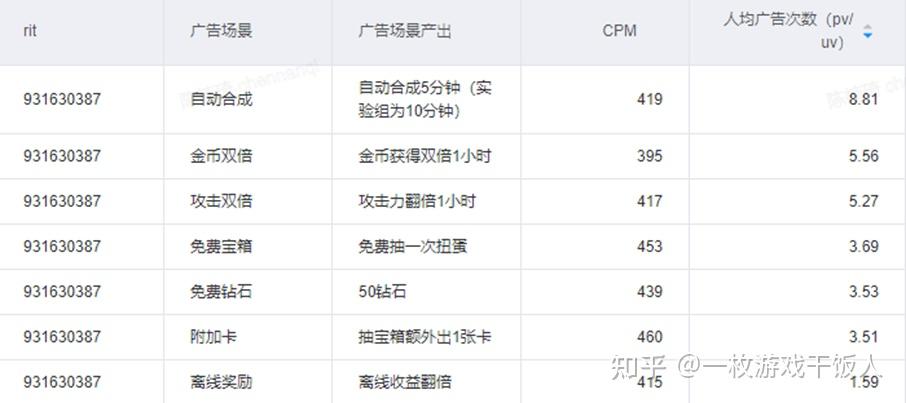Click the CPM value 419

click(x=649, y=99)
